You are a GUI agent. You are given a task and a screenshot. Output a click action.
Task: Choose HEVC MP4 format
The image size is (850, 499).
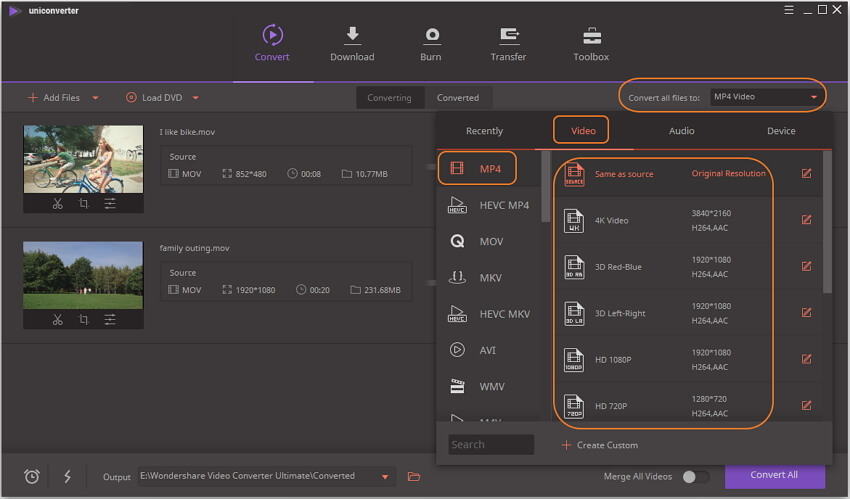pos(488,205)
